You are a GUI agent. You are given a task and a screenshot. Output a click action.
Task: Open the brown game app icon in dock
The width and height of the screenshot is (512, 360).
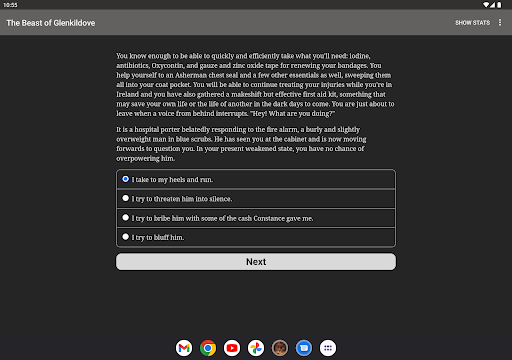(x=280, y=348)
